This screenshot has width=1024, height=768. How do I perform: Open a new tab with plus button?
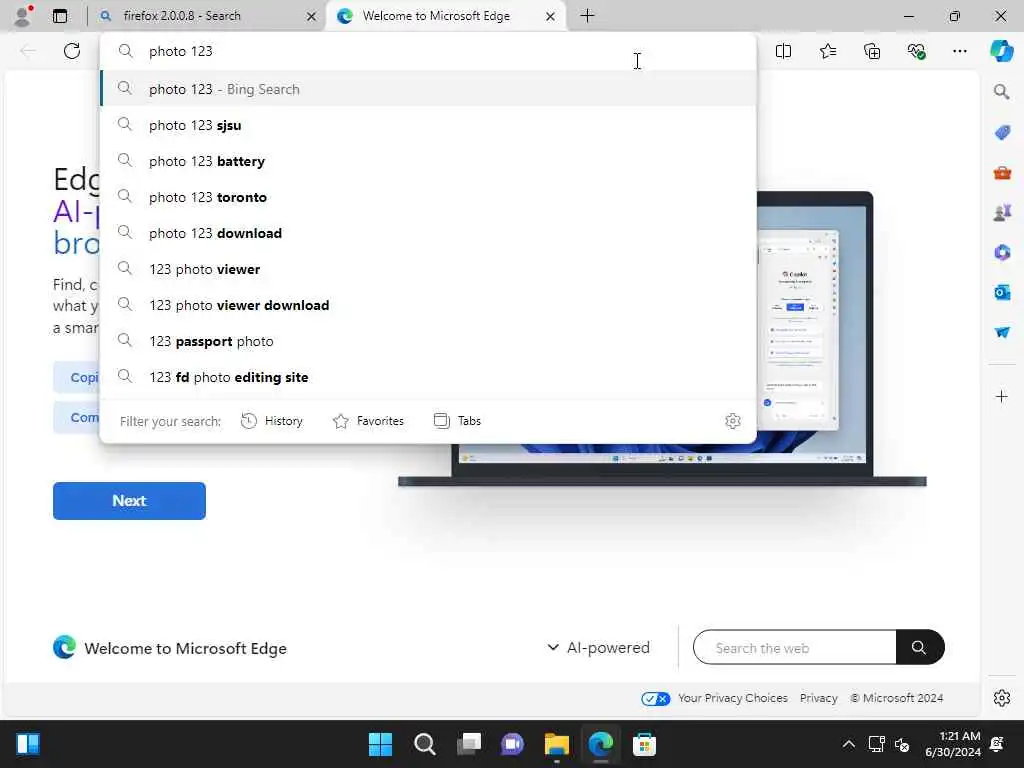click(x=587, y=16)
